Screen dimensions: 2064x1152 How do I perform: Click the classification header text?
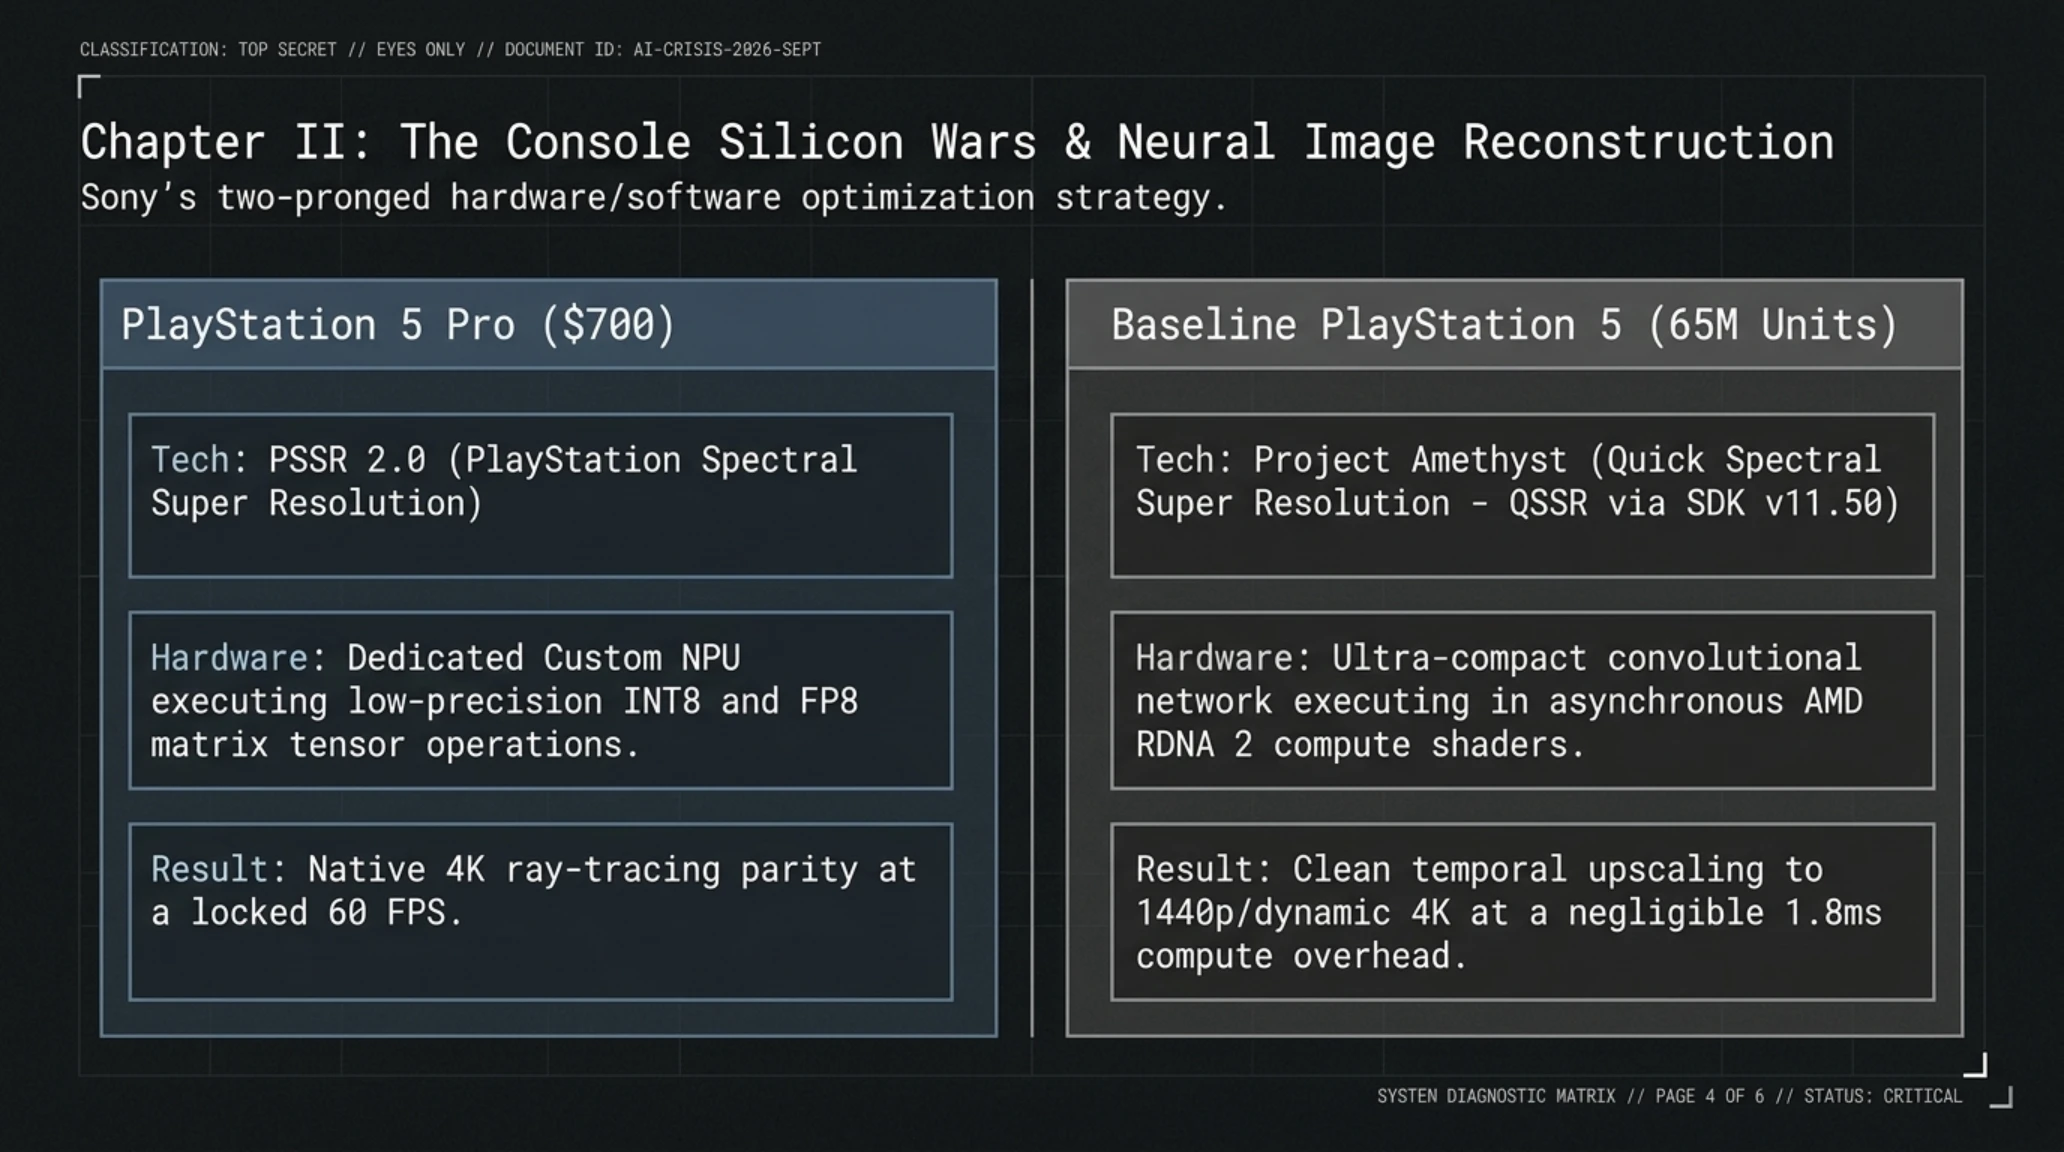(x=450, y=49)
